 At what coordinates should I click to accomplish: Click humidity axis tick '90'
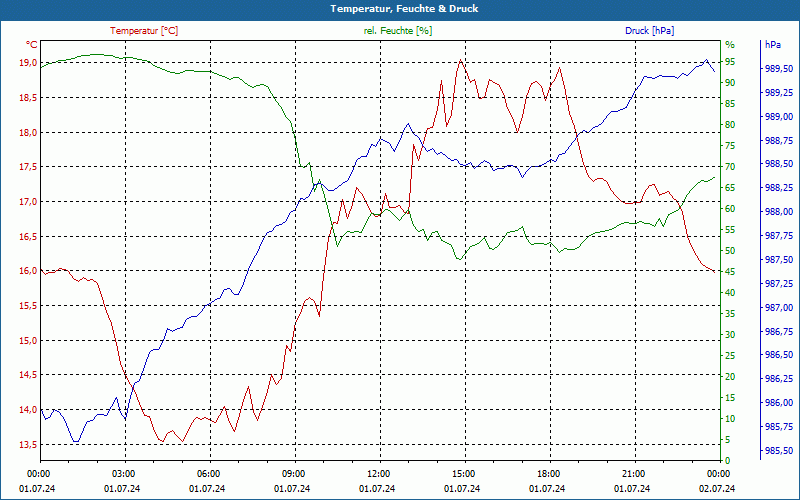(x=730, y=83)
